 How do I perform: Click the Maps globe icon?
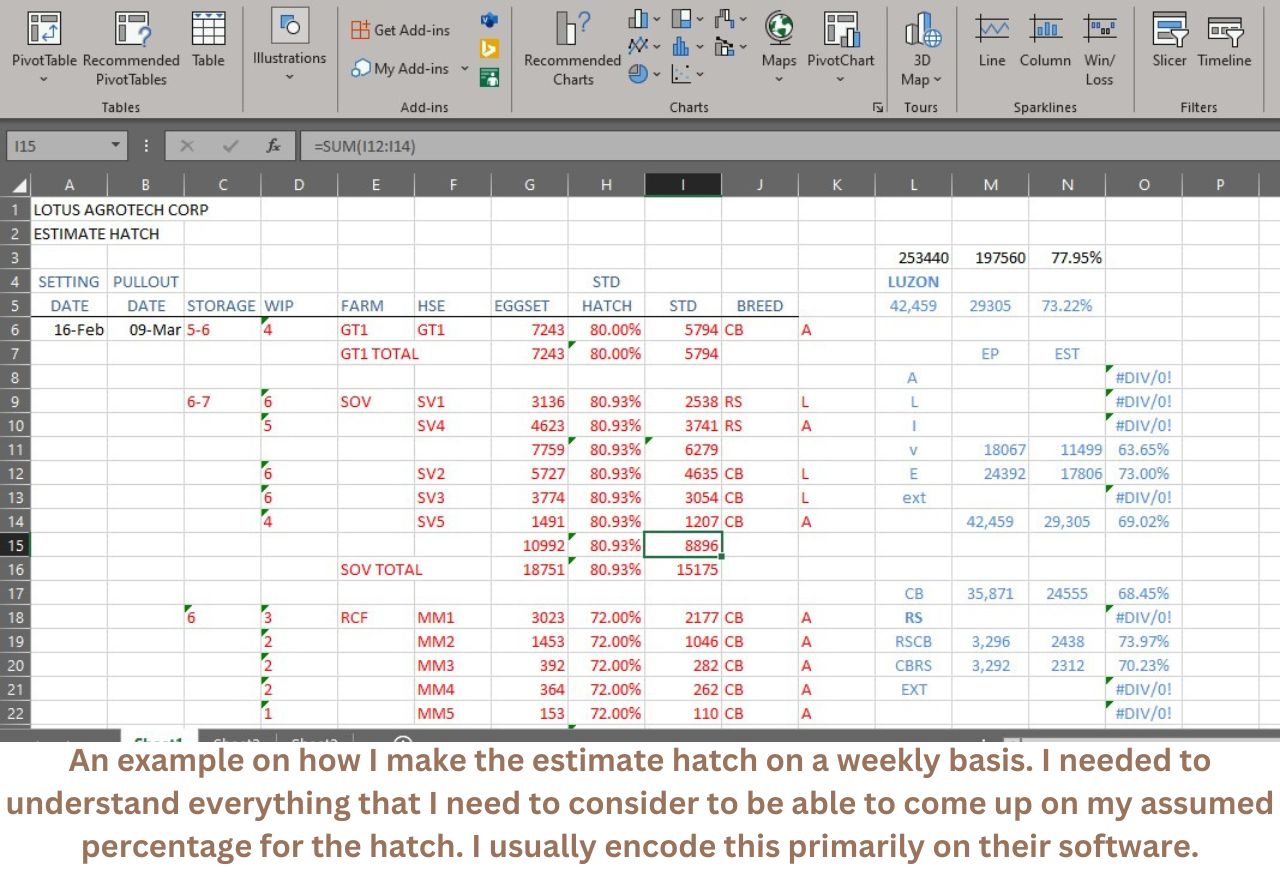(x=779, y=27)
